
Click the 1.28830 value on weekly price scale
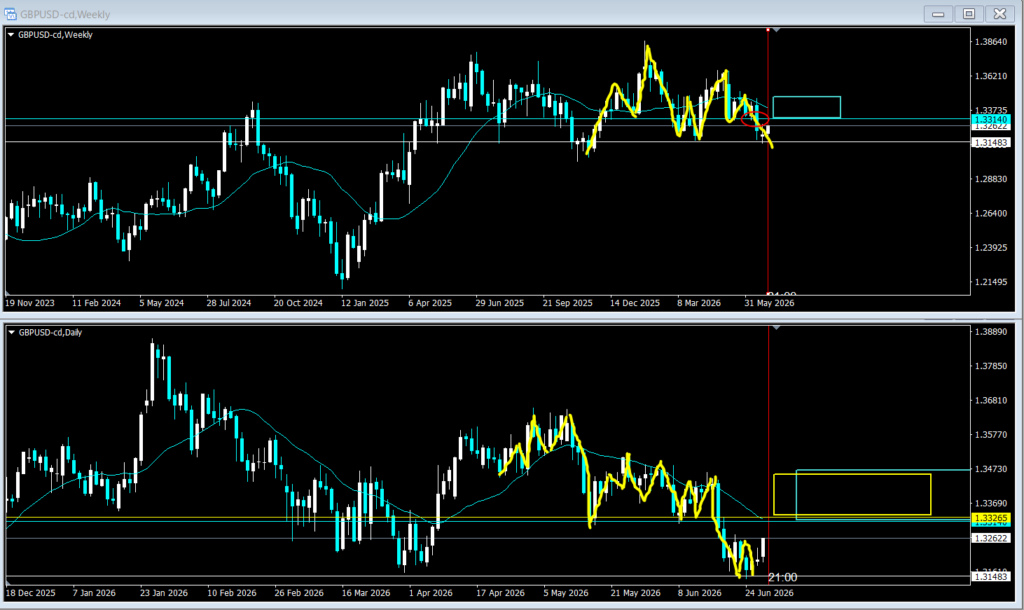[990, 179]
